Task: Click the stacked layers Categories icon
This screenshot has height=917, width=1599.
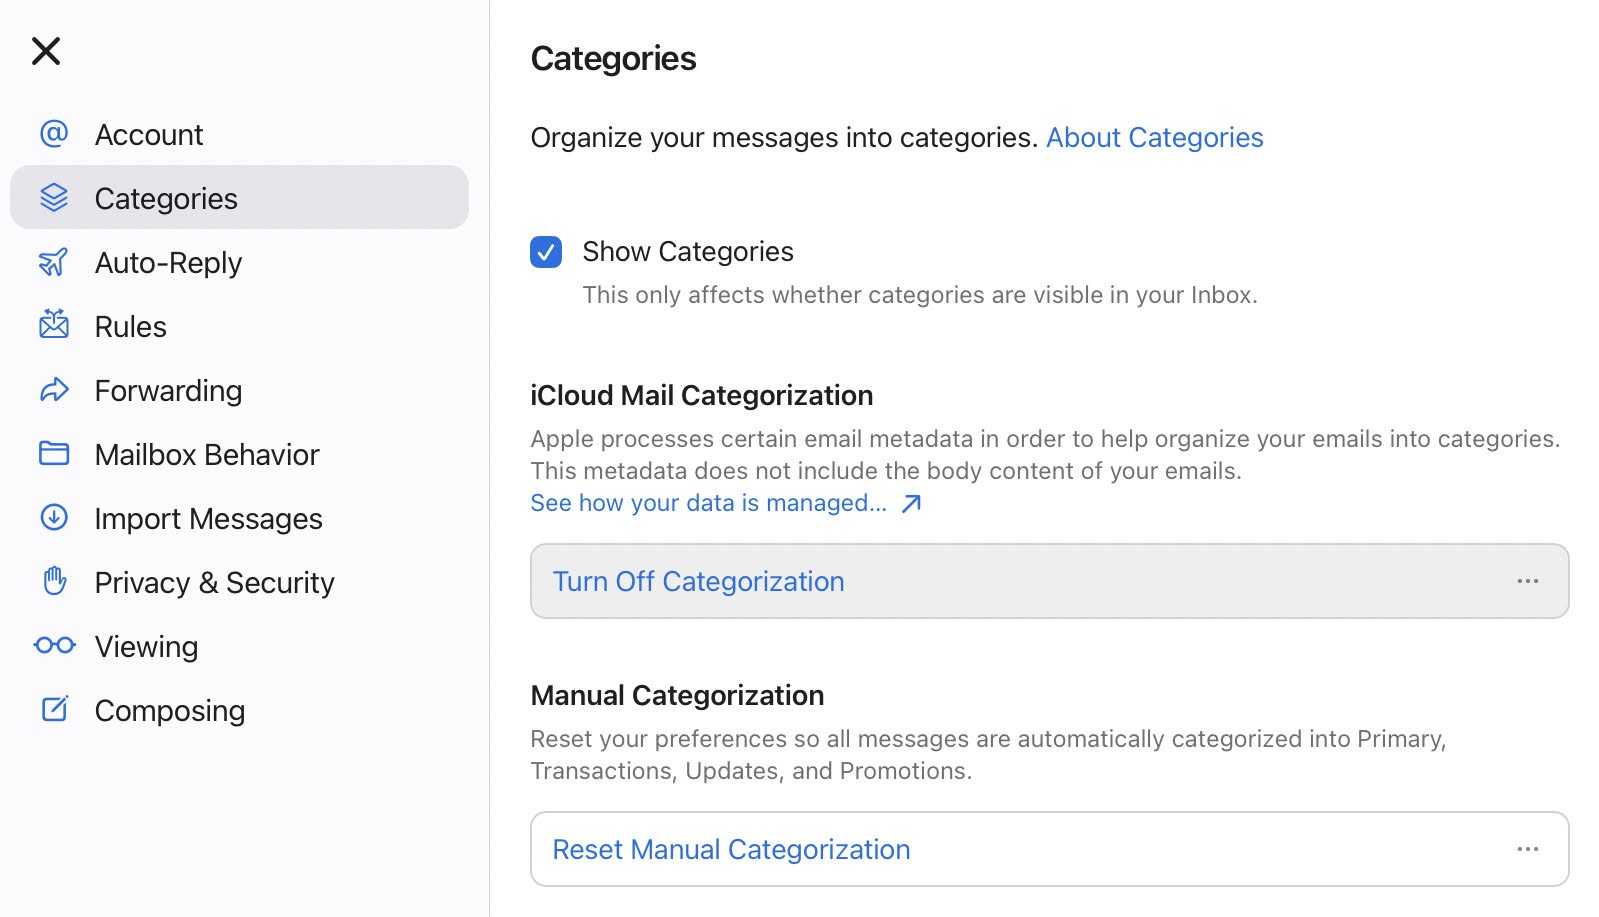Action: click(54, 198)
